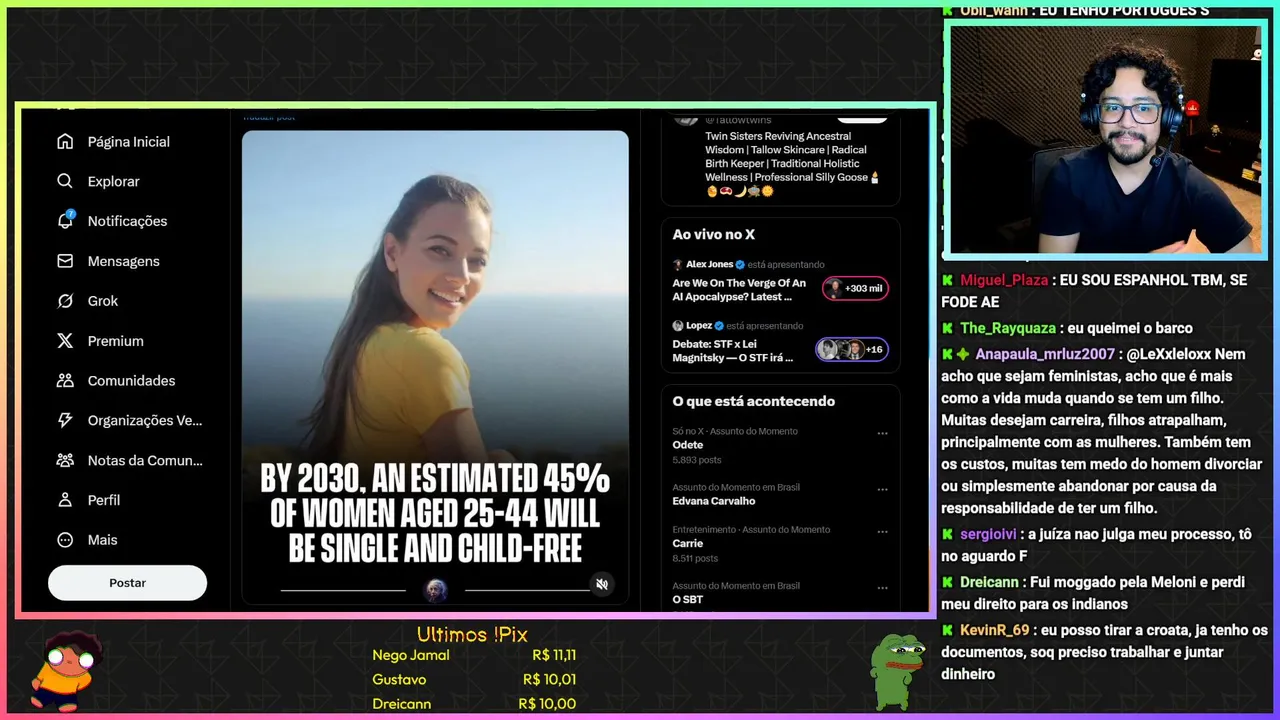
Task: Click the O que está acontecendo heading
Action: click(x=753, y=401)
